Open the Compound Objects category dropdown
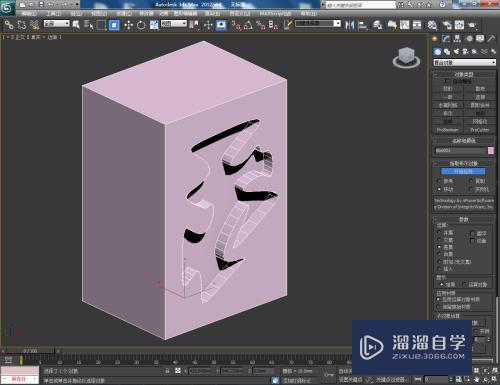 tap(464, 62)
